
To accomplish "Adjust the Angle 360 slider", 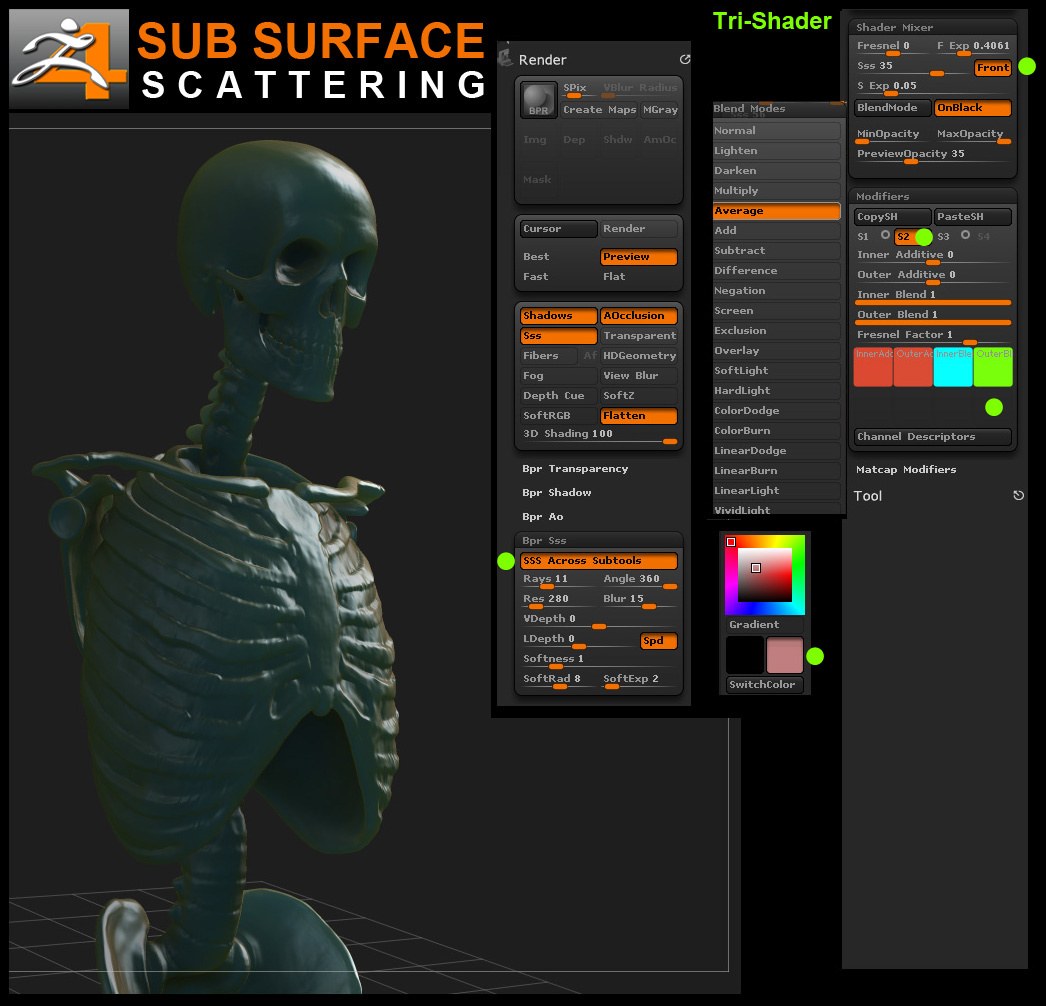I will pyautogui.click(x=638, y=580).
